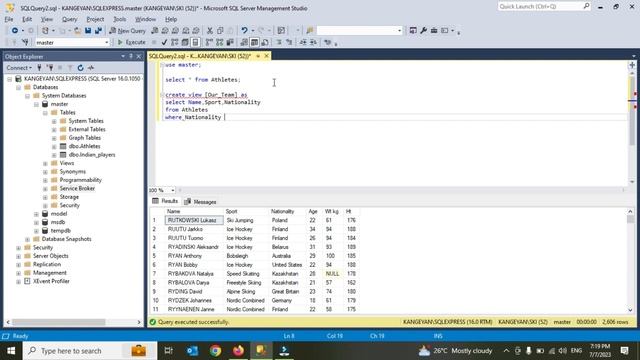
Task: Switch output to Results to Text
Action: (244, 42)
